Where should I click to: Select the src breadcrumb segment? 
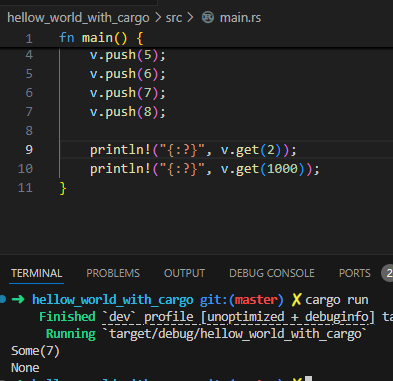point(174,18)
